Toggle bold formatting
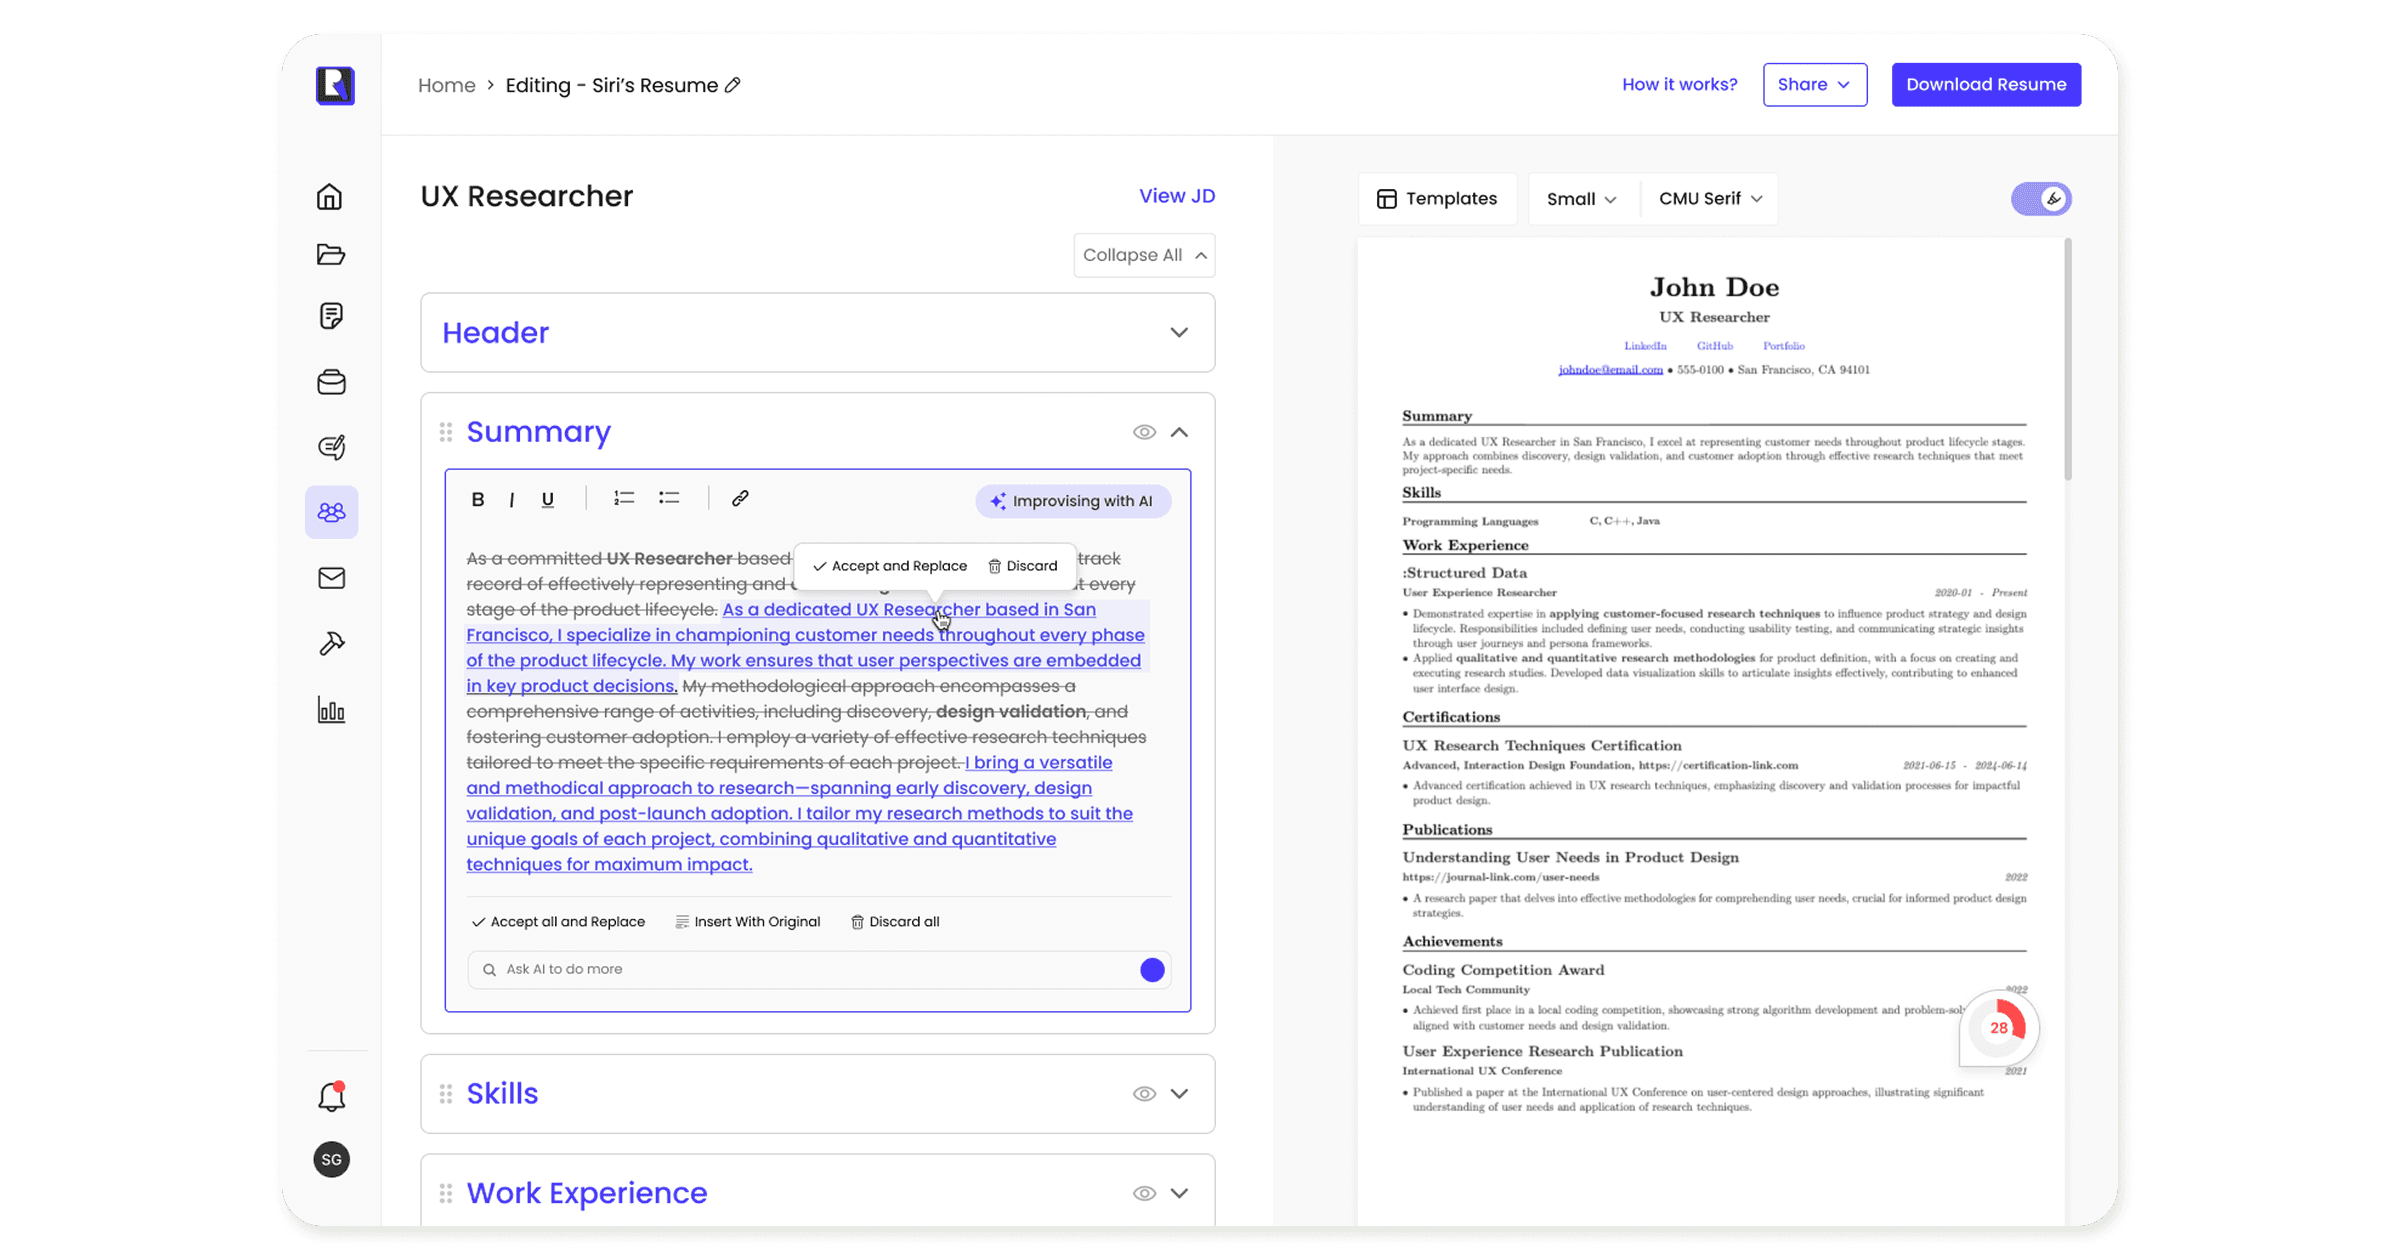The width and height of the screenshot is (2400, 1260). coord(478,499)
